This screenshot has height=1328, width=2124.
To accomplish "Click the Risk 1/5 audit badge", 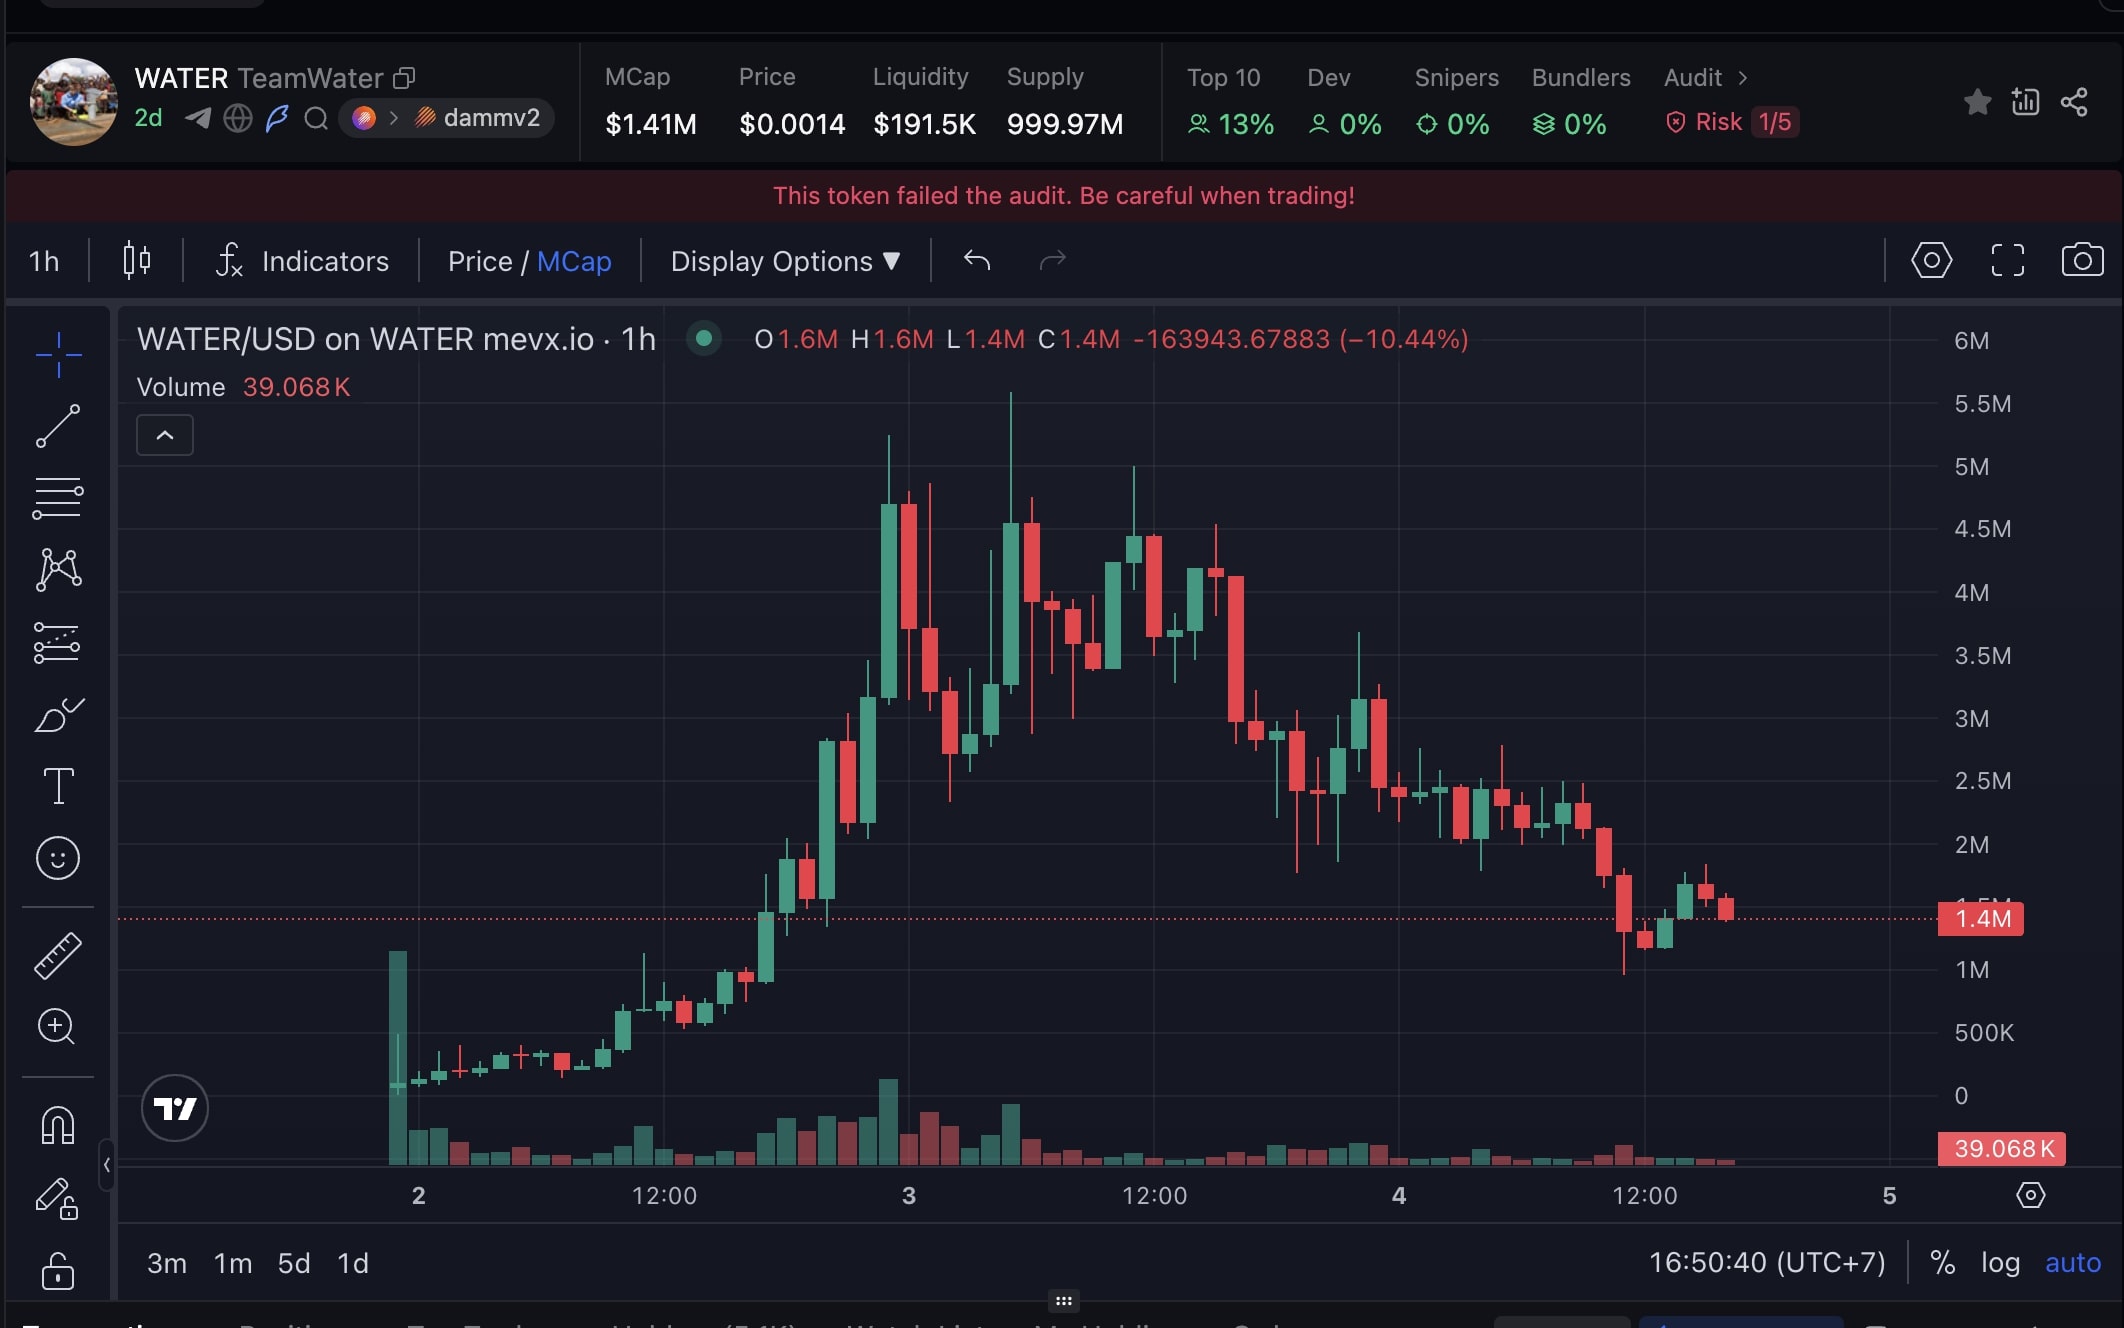I will tap(1732, 122).
